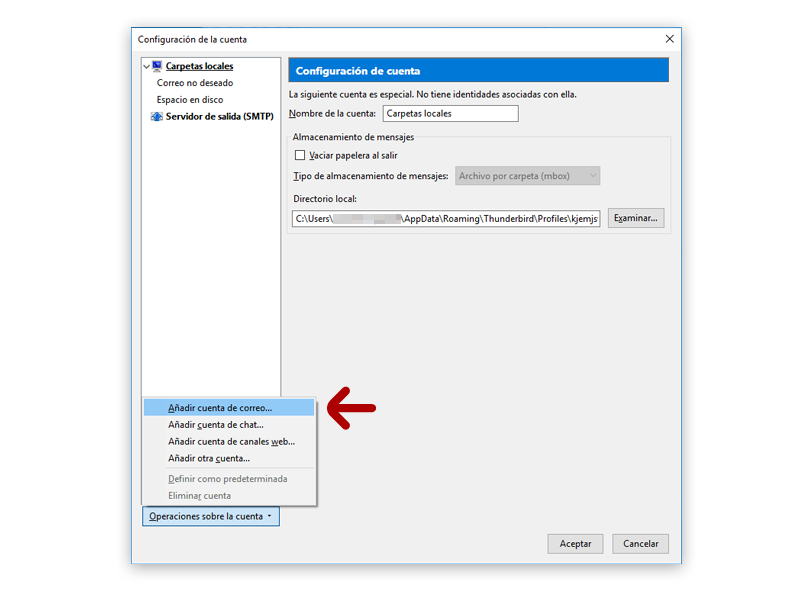Click the Configuración de cuenta header
The height and width of the screenshot is (596, 802).
coord(479,71)
